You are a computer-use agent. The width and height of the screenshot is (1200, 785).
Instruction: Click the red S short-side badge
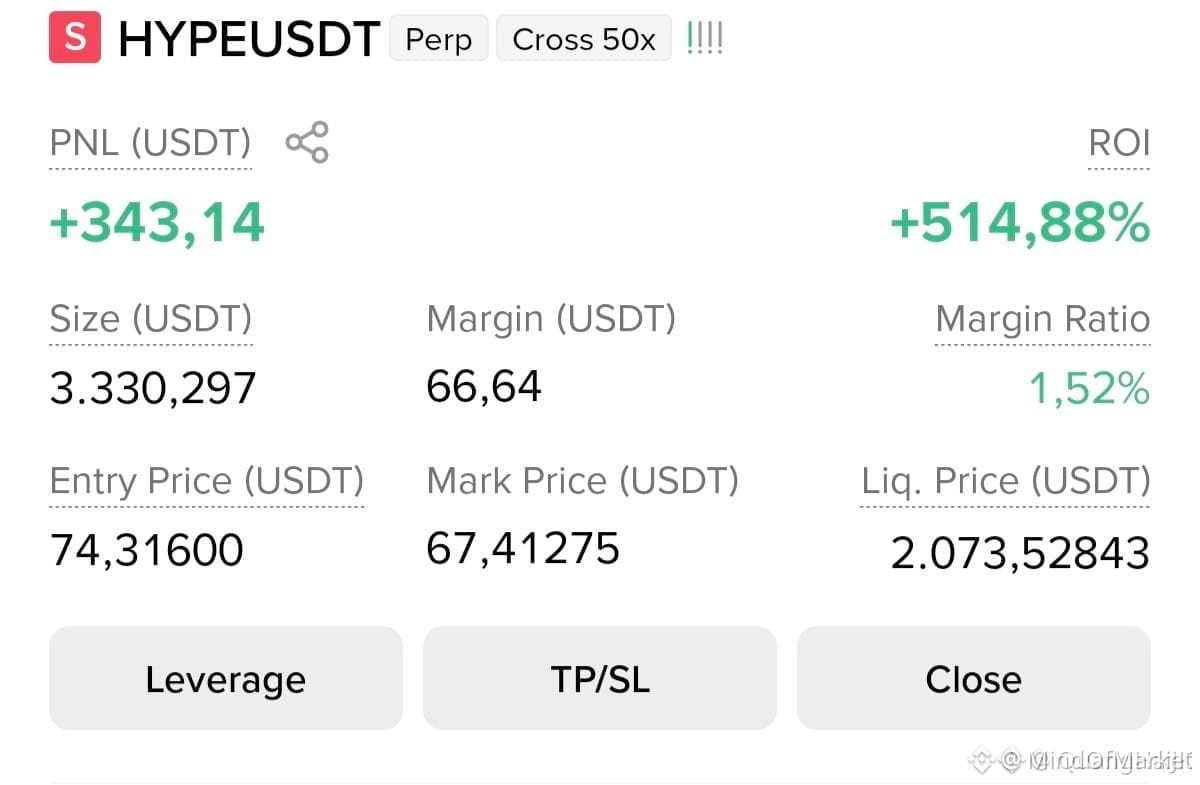(75, 38)
